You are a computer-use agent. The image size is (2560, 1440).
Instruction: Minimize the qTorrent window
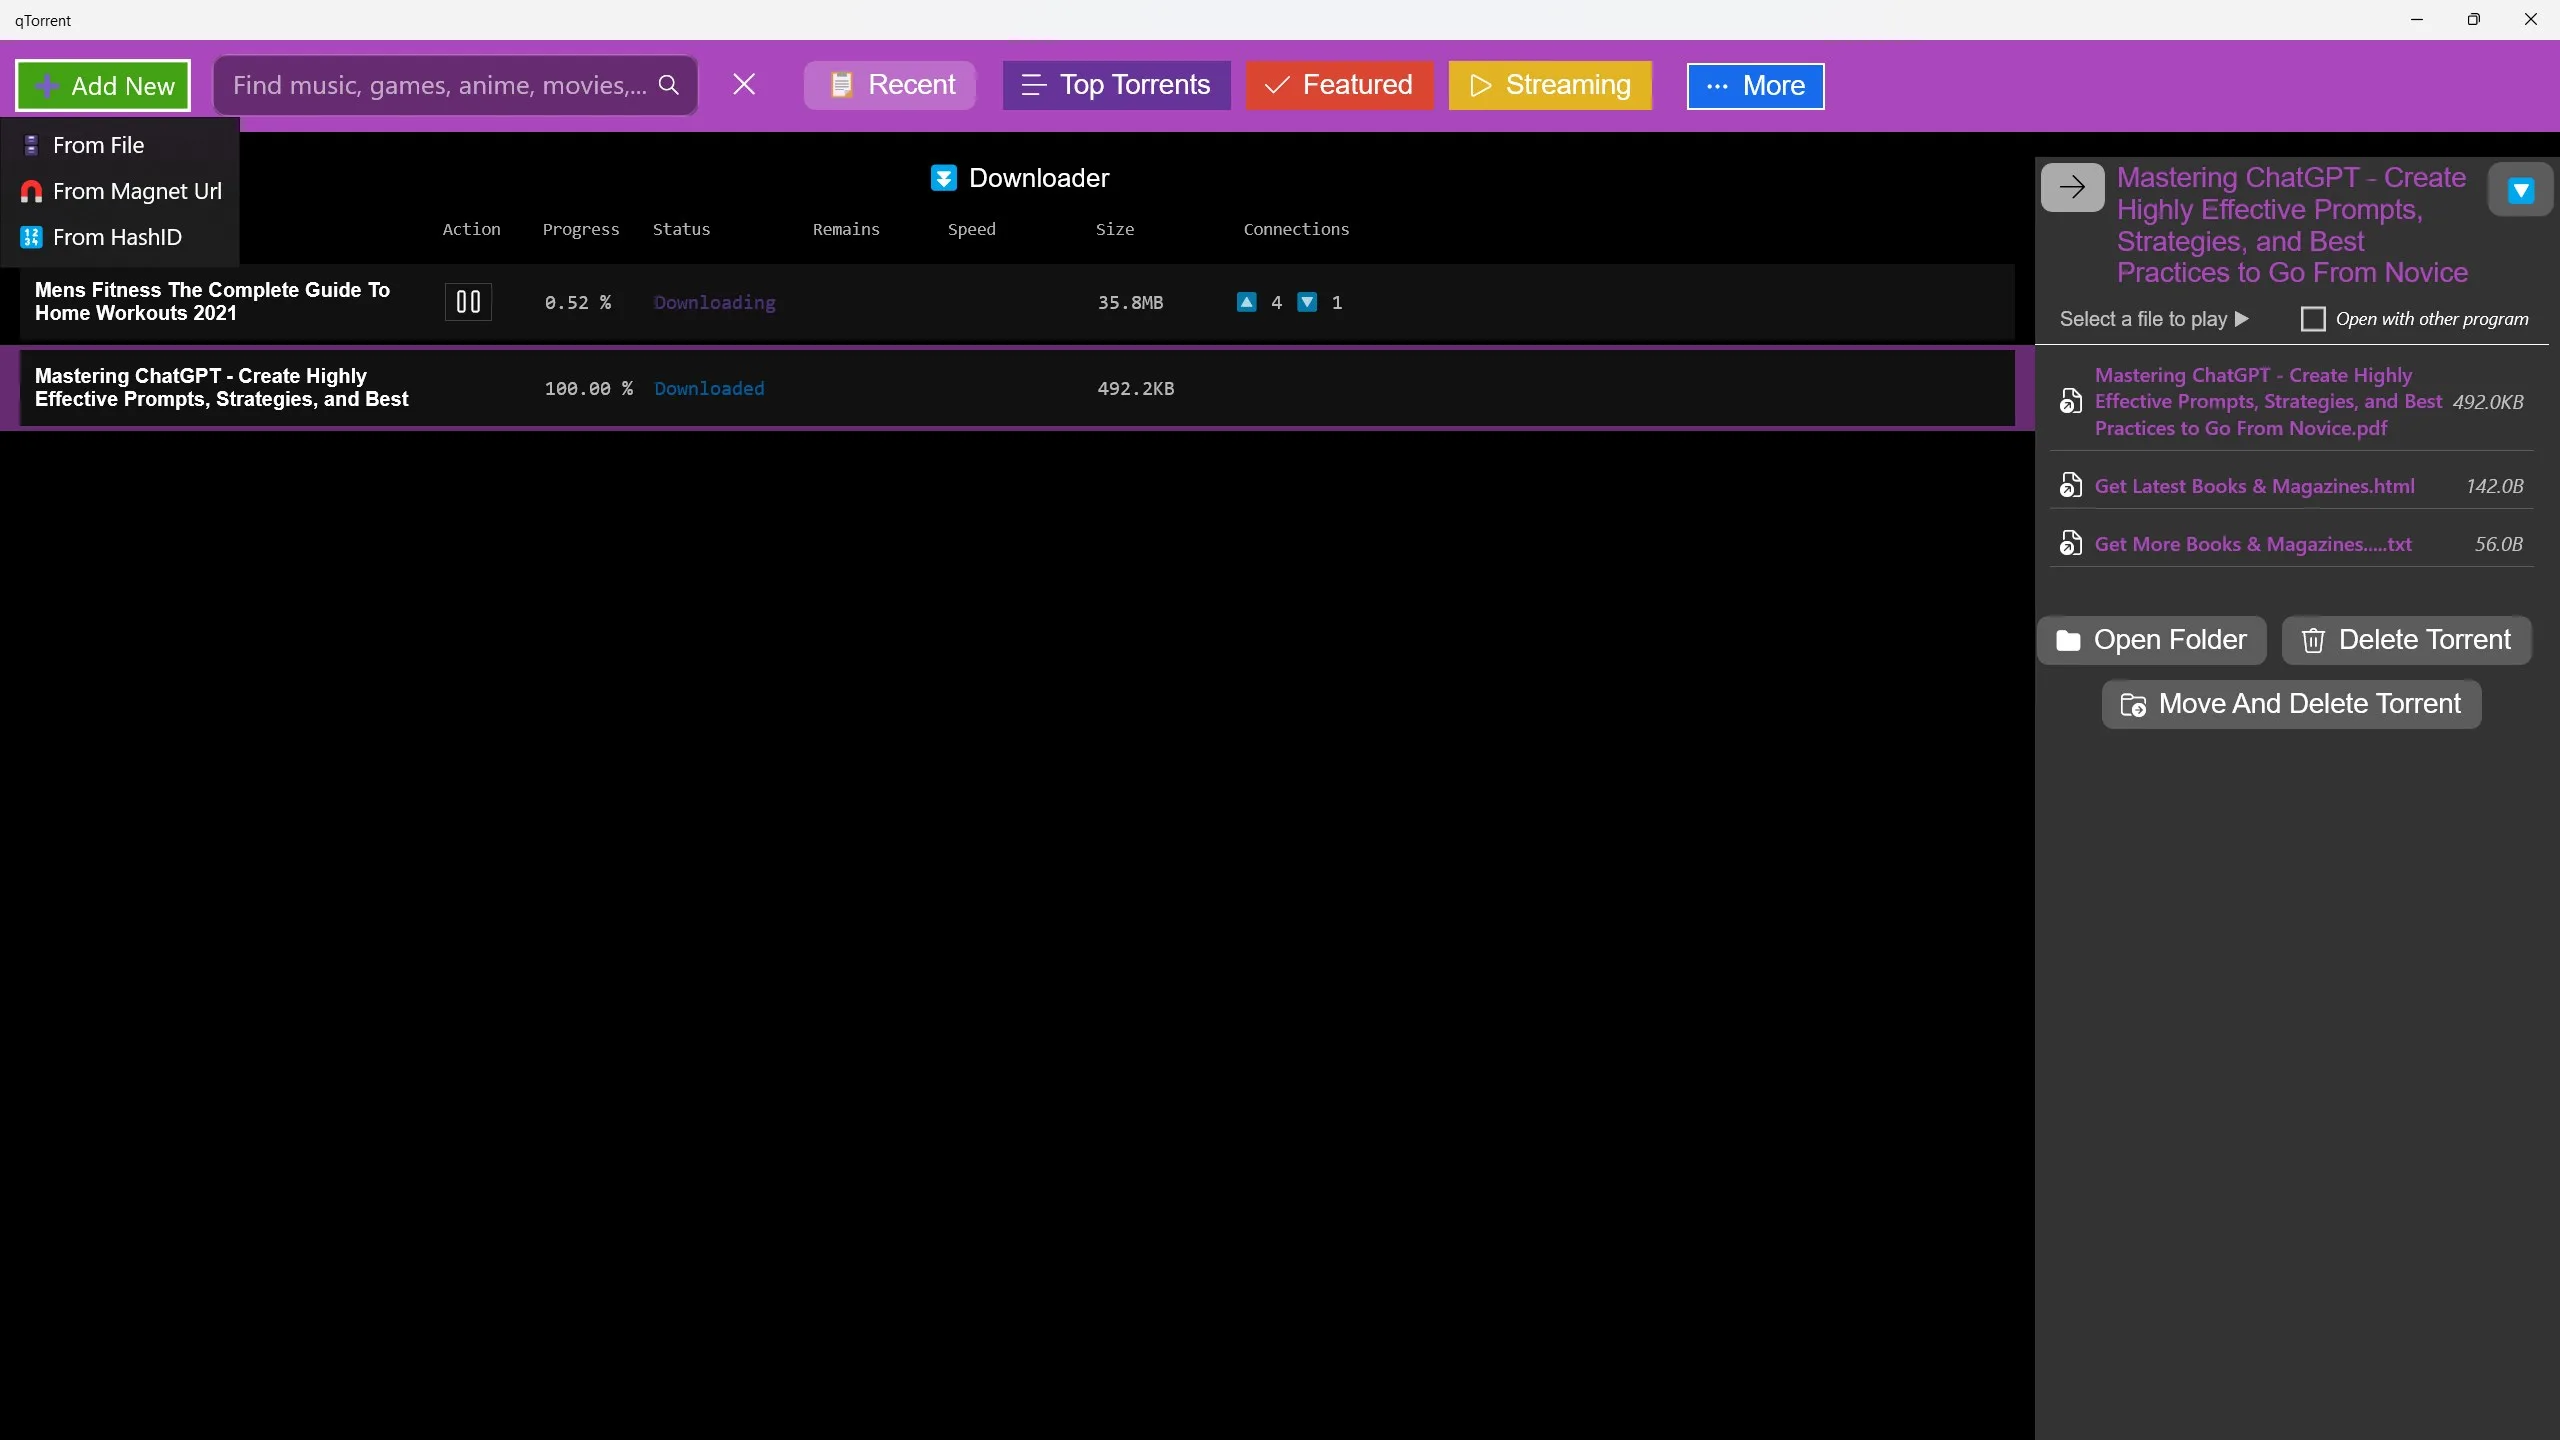2417,19
